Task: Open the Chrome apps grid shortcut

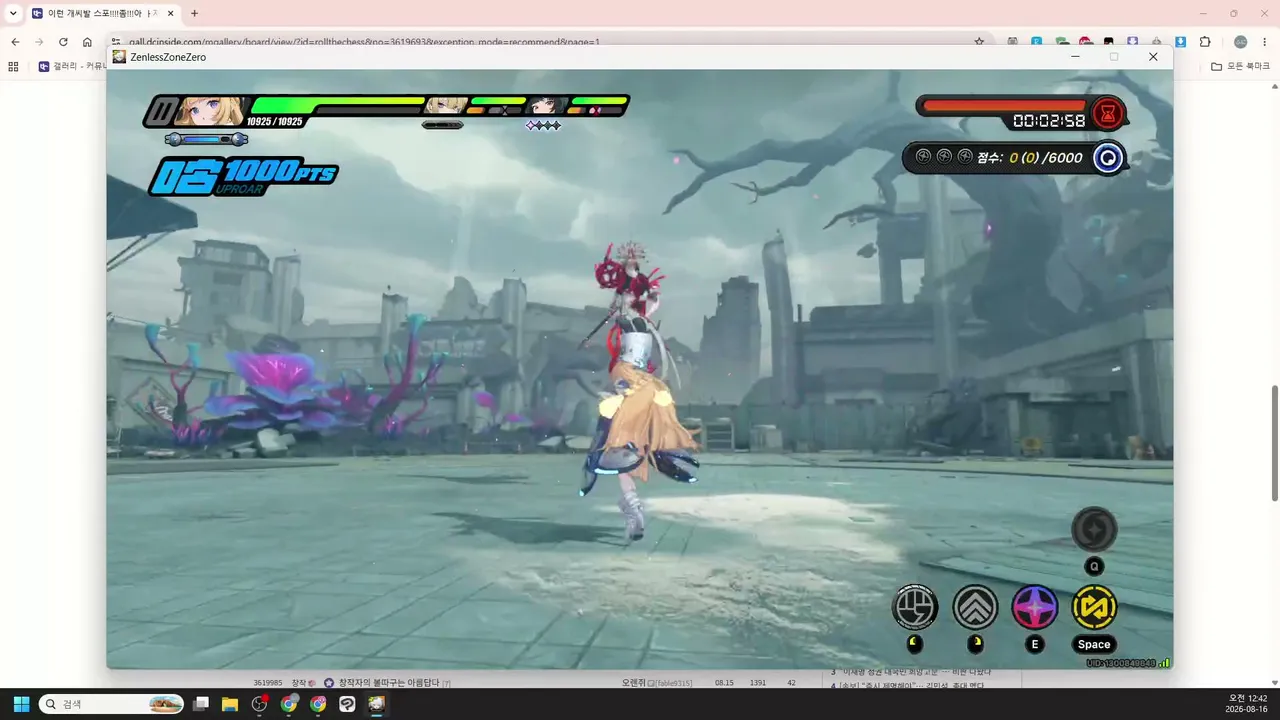Action: (13, 67)
